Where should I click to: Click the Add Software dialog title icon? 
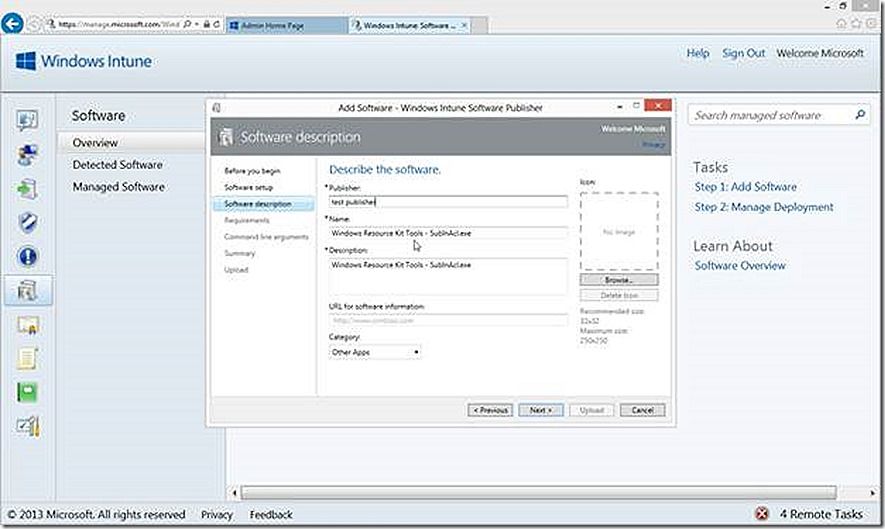tap(217, 108)
